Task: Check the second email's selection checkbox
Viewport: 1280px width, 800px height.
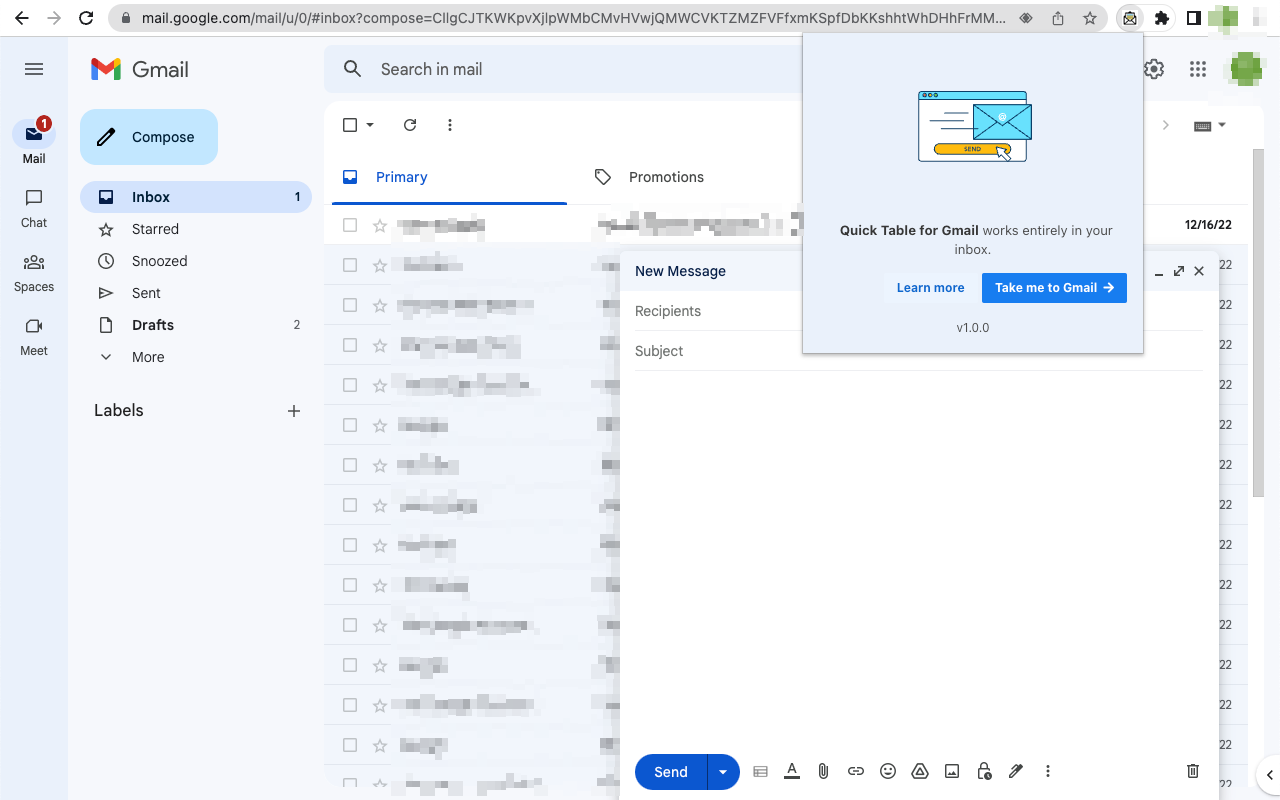Action: click(x=349, y=265)
